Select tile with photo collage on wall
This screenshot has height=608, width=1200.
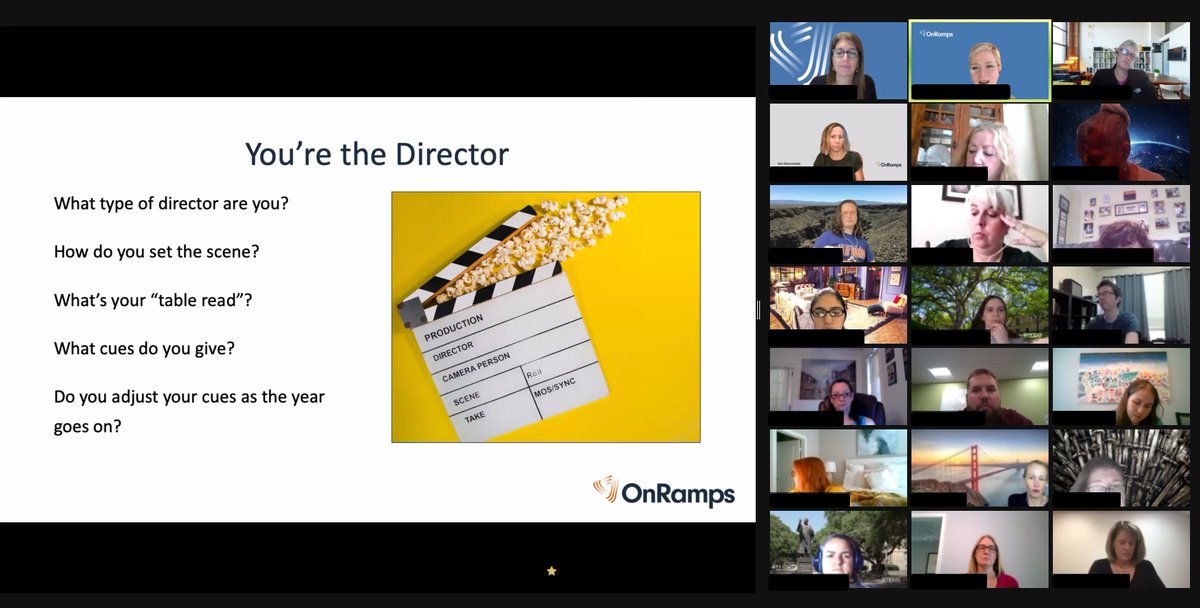point(1121,223)
